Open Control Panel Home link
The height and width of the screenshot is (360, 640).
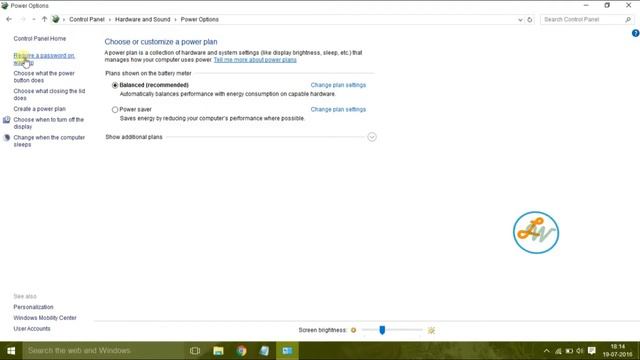click(40, 38)
